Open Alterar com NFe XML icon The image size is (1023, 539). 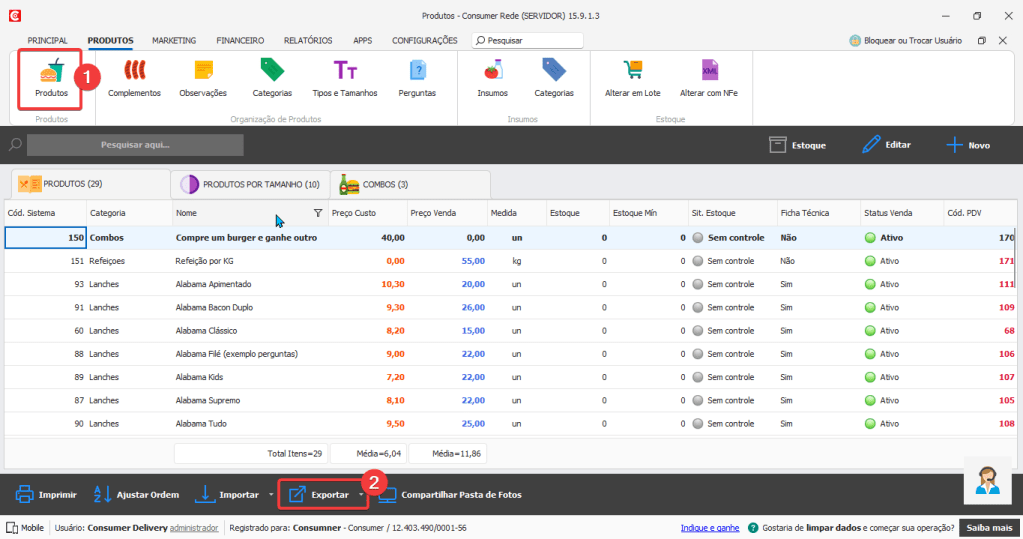click(709, 72)
